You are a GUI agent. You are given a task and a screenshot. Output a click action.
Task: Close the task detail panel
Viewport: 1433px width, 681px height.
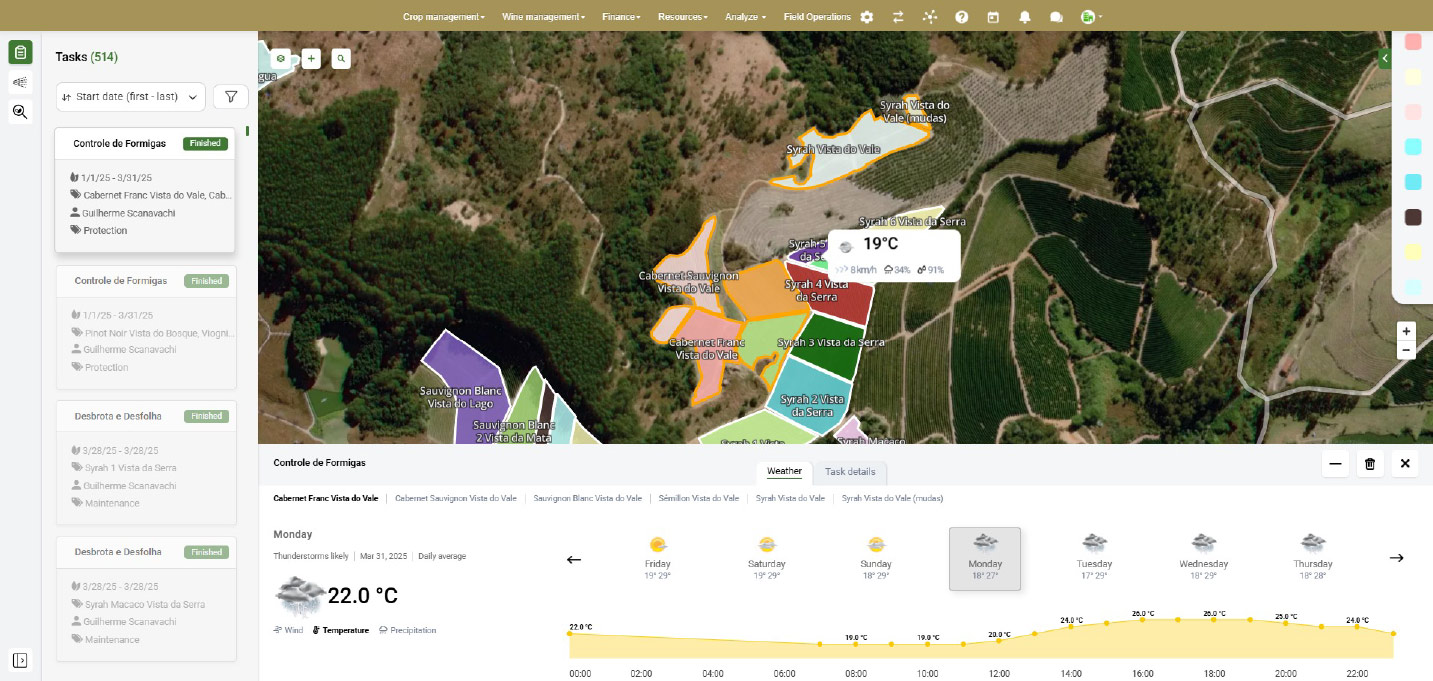(1405, 464)
